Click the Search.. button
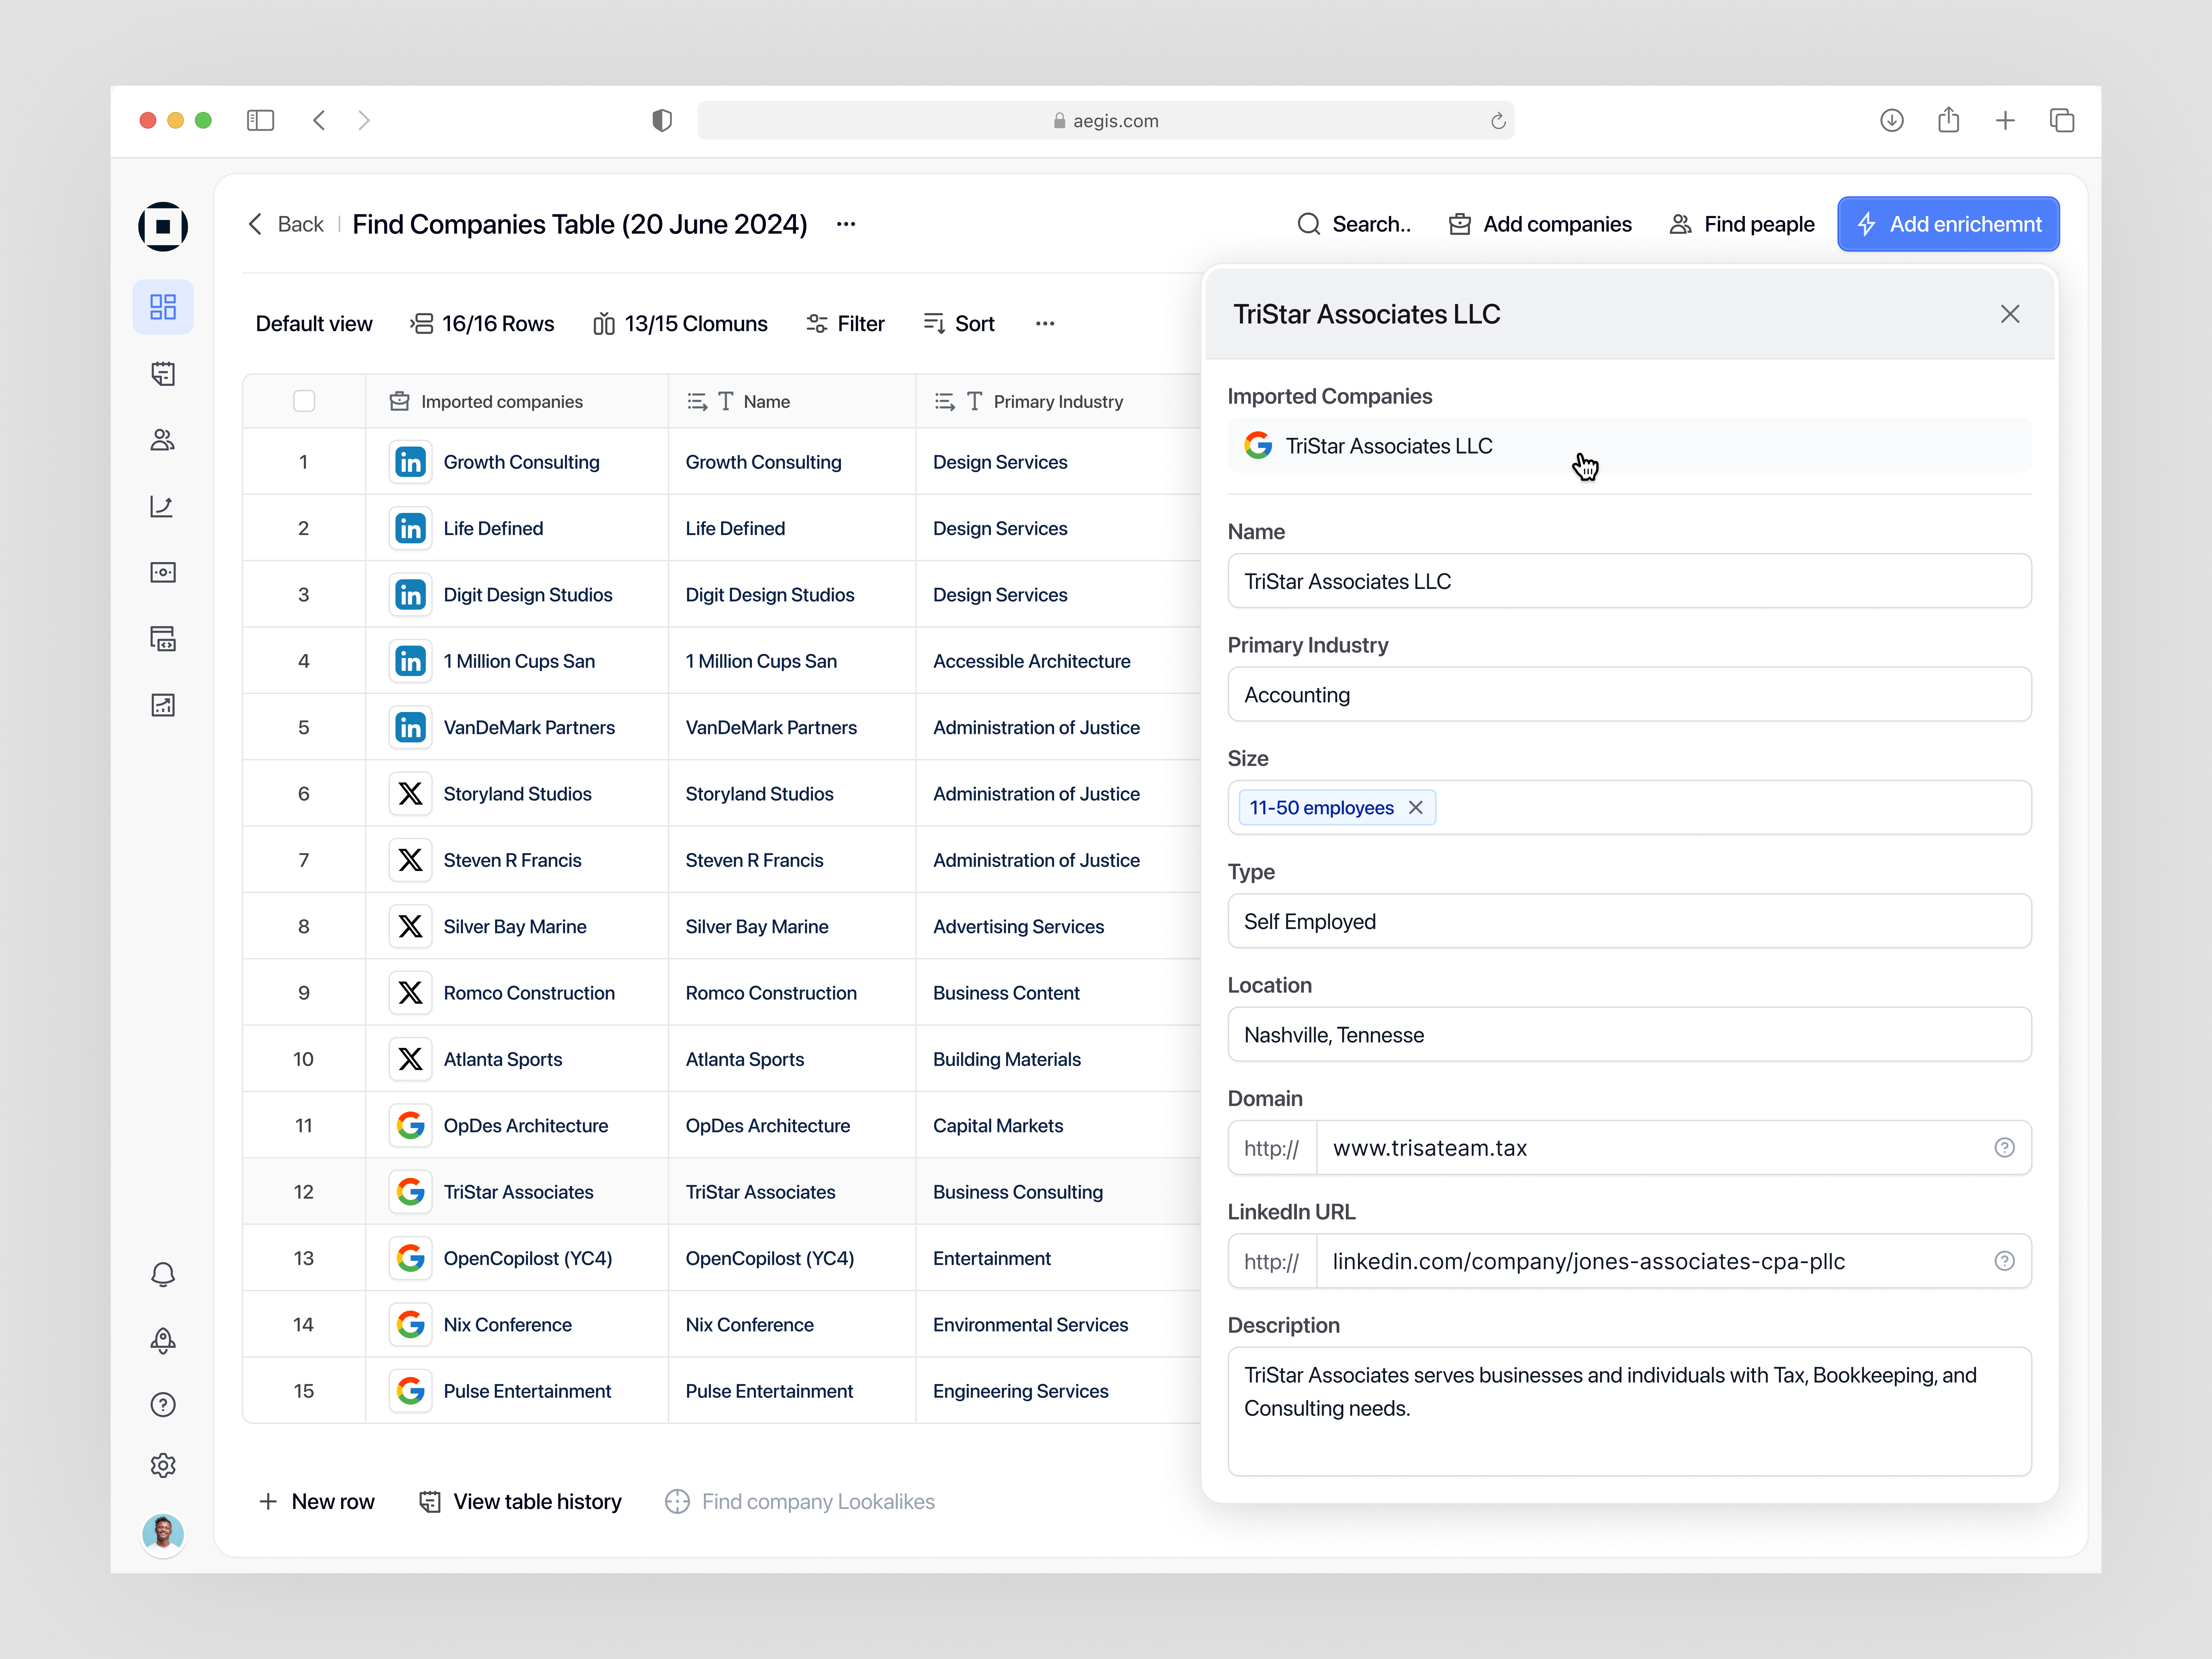This screenshot has width=2212, height=1659. [1354, 224]
